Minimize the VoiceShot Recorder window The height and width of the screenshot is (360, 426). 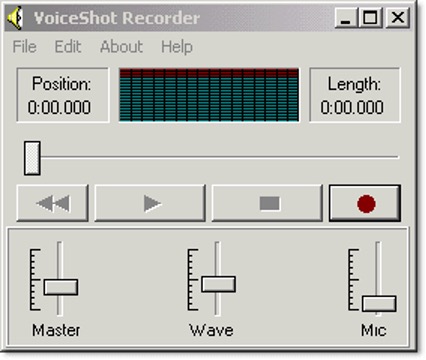346,17
